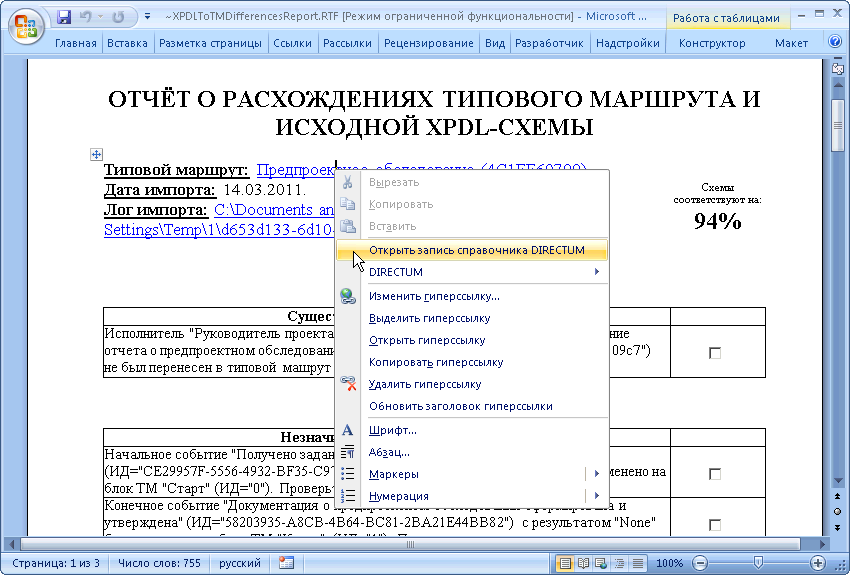Undo the last action
This screenshot has width=850, height=575.
point(85,17)
